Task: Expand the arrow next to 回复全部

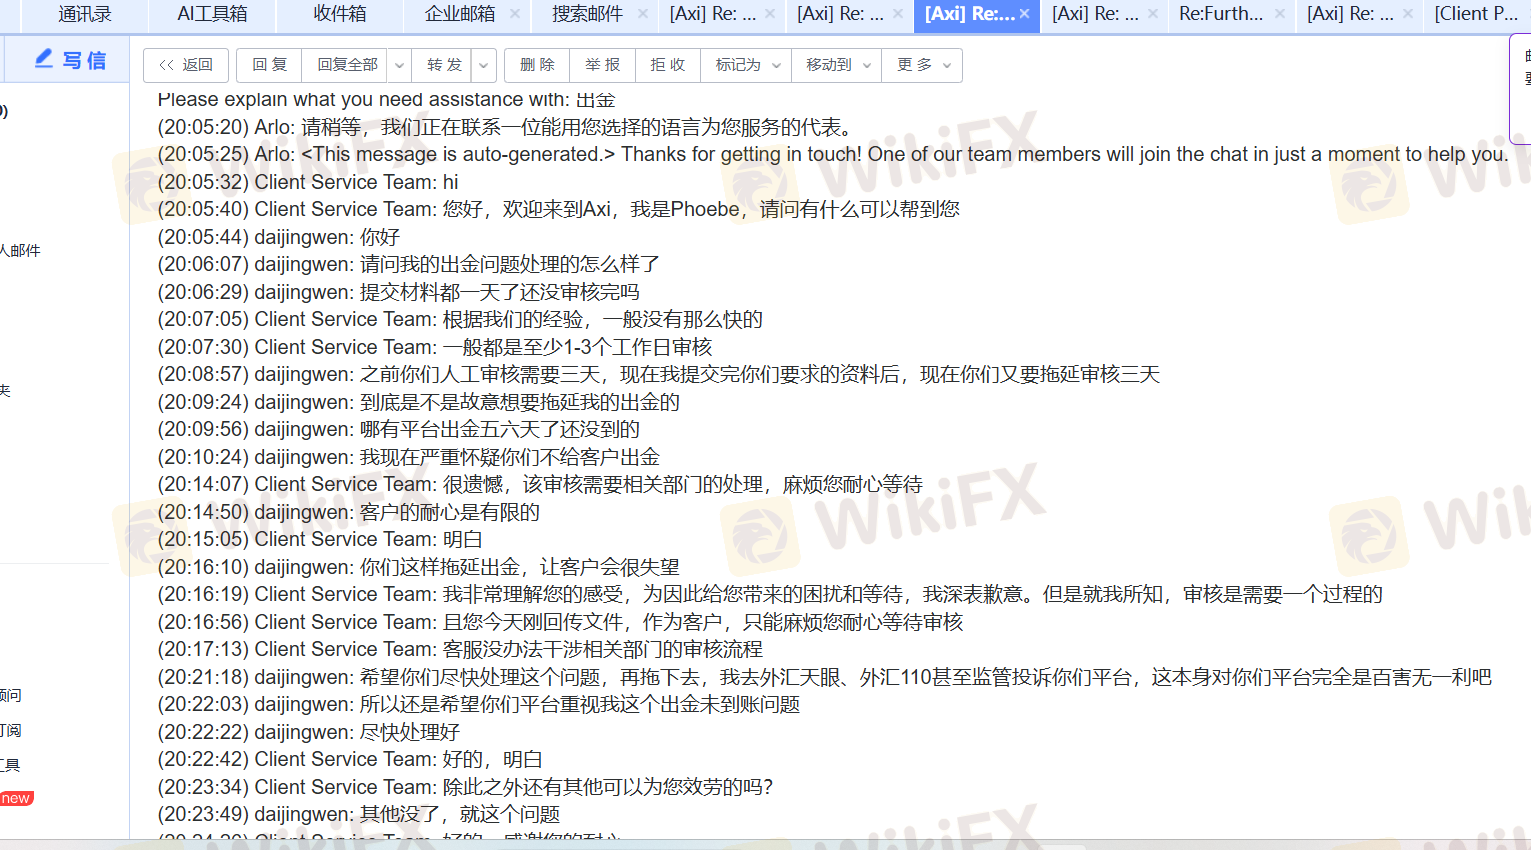Action: (x=399, y=65)
